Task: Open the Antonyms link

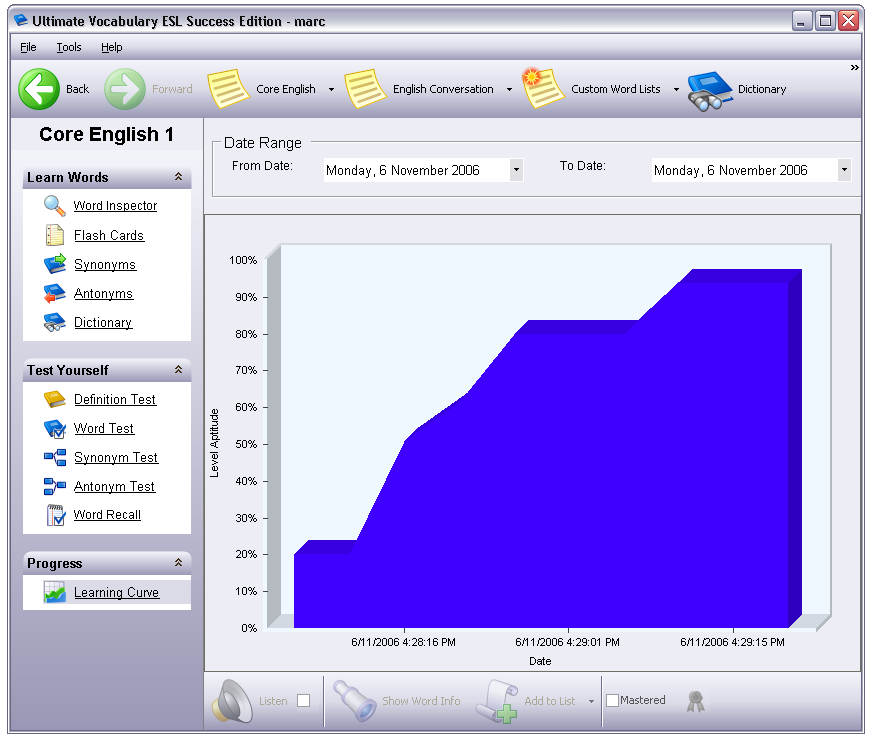Action: [103, 294]
